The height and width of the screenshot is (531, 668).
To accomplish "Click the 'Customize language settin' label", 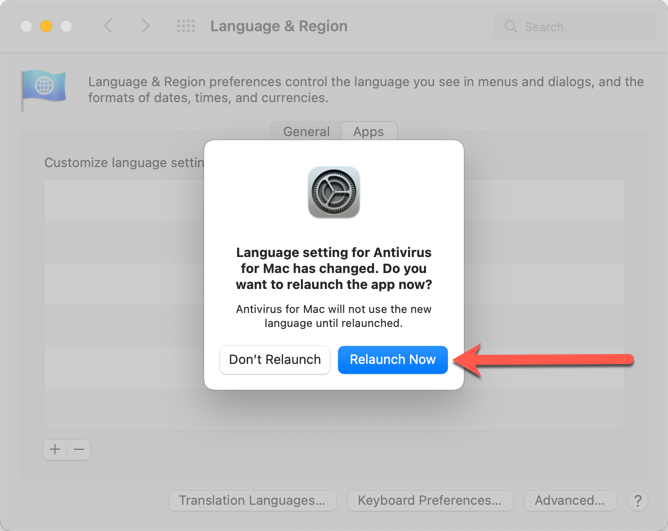I will click(x=124, y=162).
